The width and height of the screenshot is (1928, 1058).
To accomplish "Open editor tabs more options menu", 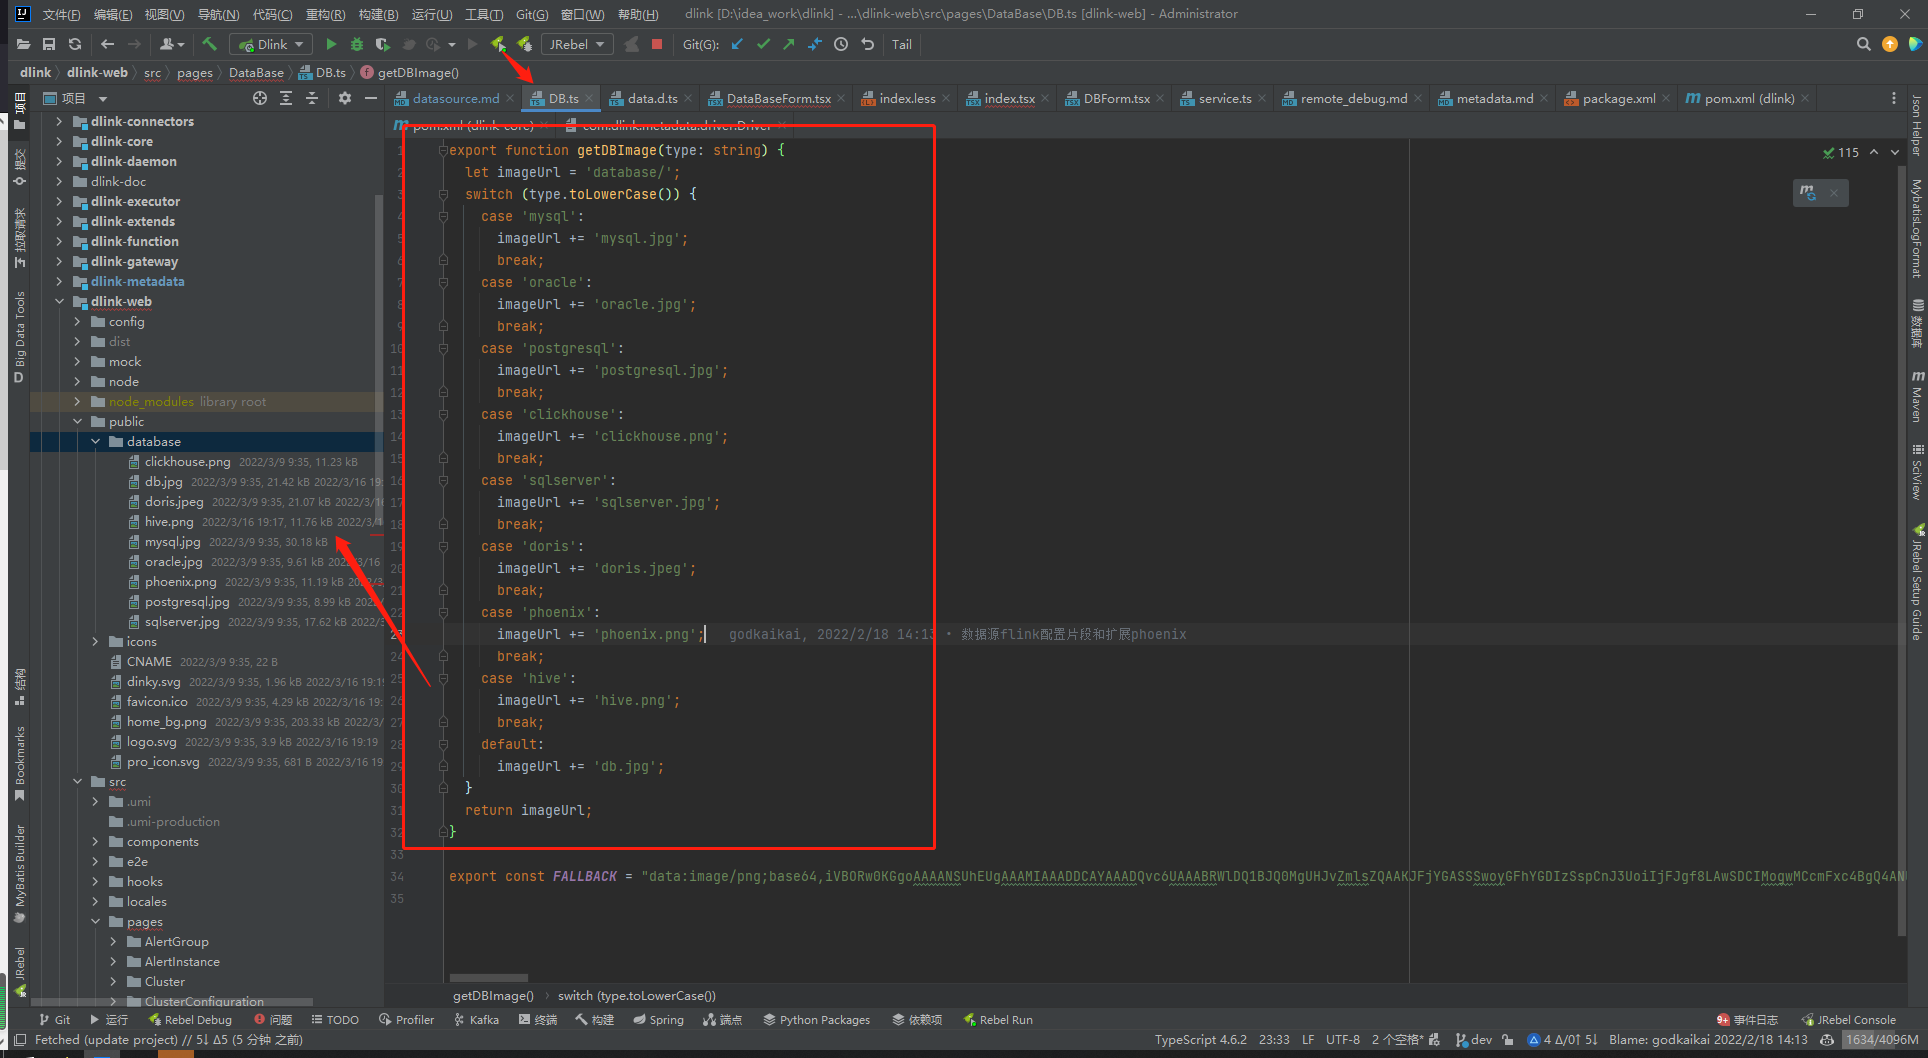I will (x=1893, y=98).
